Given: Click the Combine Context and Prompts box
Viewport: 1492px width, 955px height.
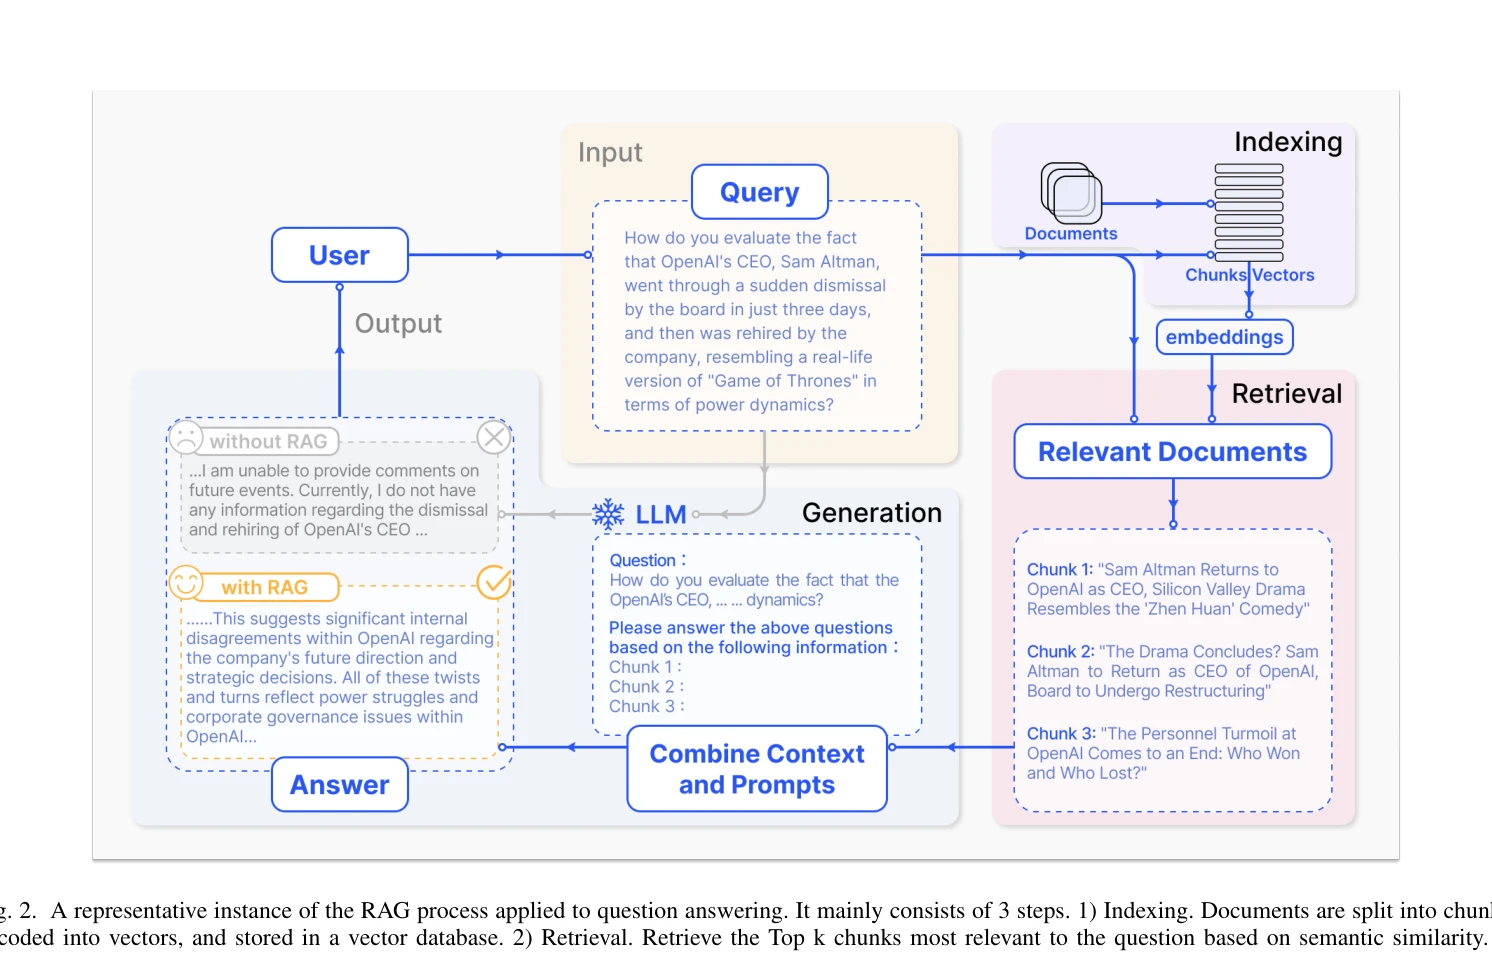Looking at the screenshot, I should [x=757, y=769].
